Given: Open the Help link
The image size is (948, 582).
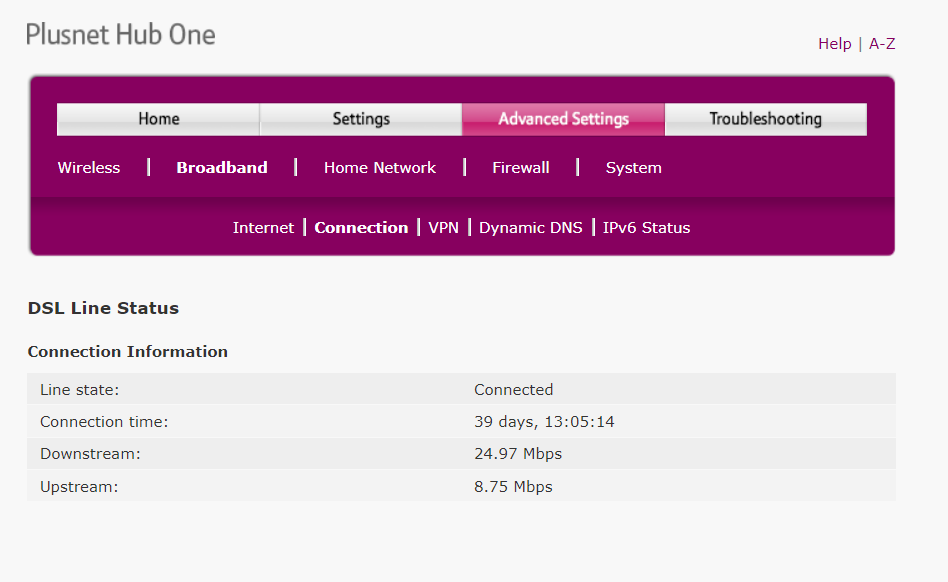Looking at the screenshot, I should pos(834,44).
